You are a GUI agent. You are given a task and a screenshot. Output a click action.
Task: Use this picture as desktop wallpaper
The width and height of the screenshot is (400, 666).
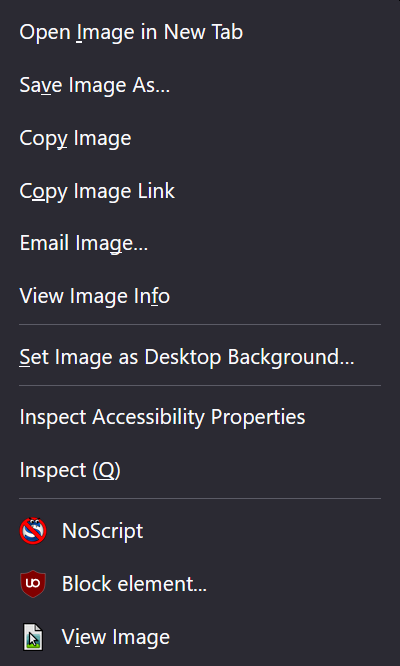[x=200, y=357]
